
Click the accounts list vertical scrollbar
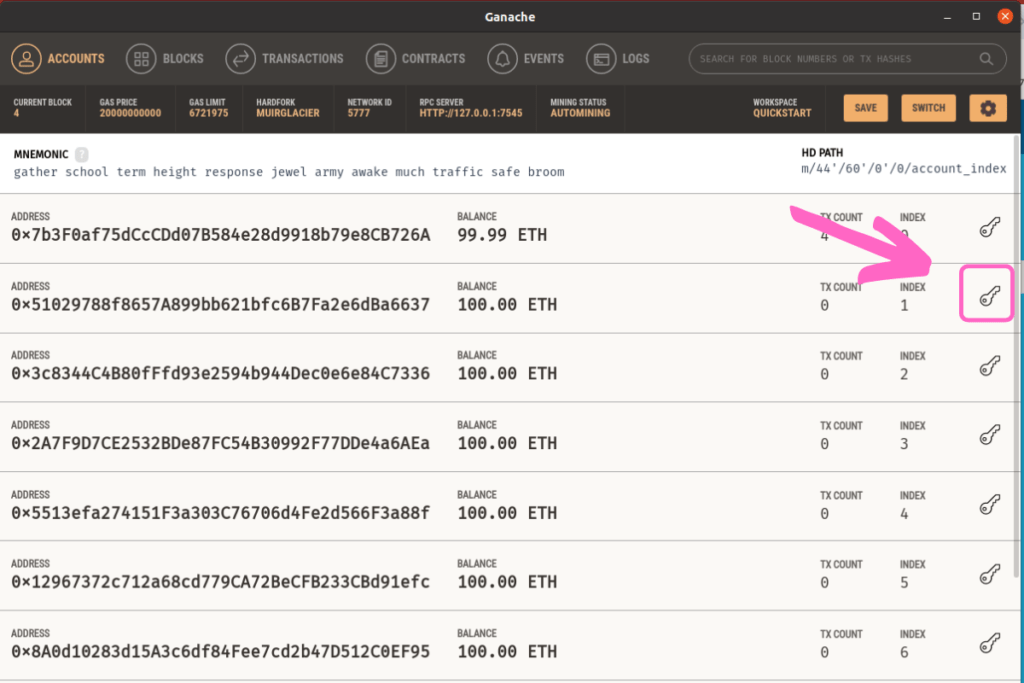[1016, 356]
